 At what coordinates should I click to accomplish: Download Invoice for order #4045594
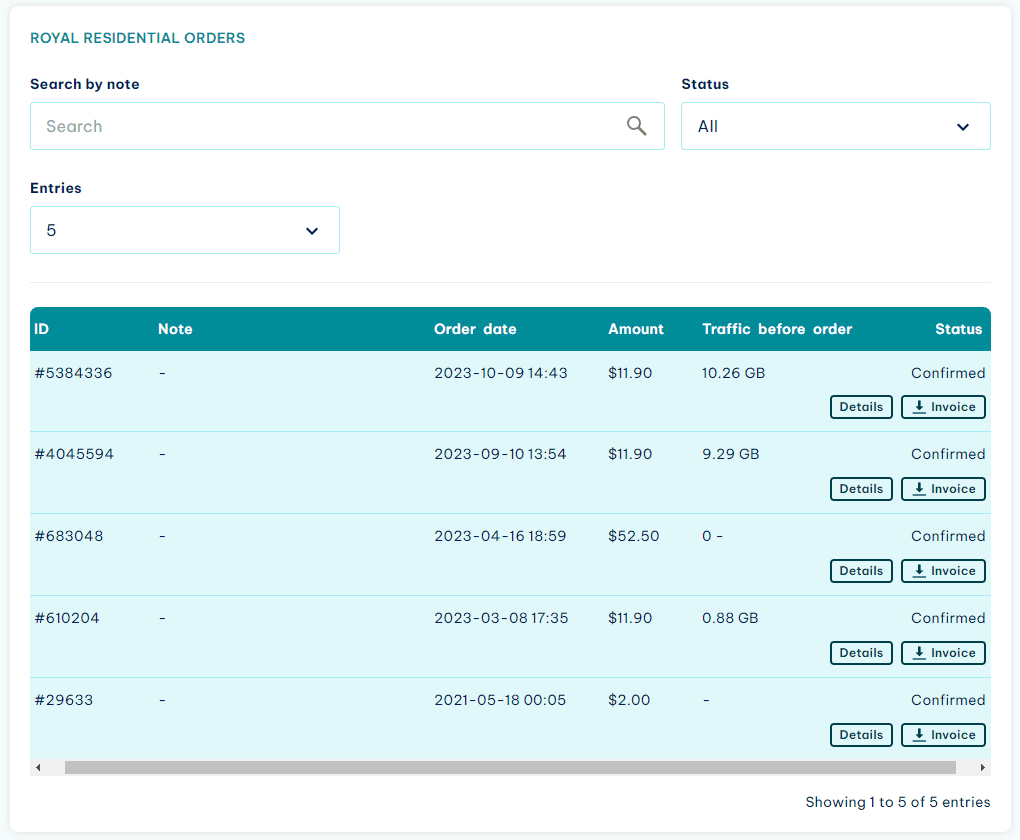click(943, 489)
